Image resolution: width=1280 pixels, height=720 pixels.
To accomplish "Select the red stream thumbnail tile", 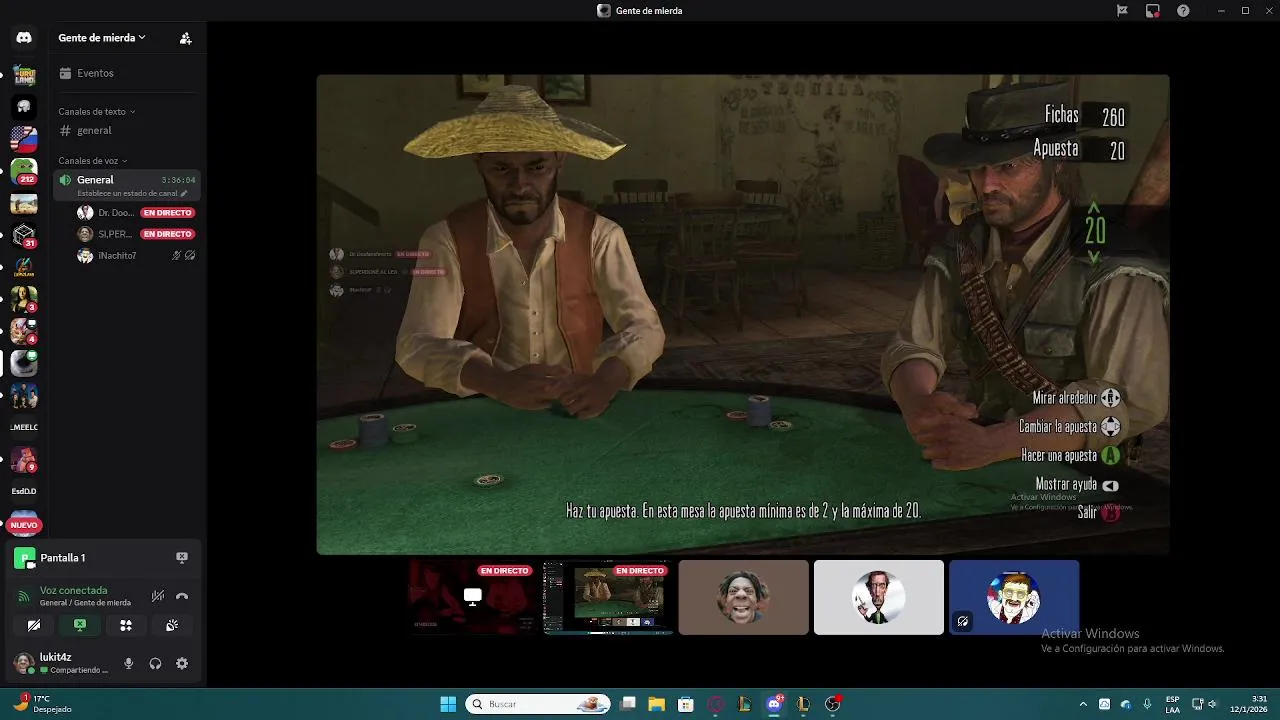I will pos(472,597).
